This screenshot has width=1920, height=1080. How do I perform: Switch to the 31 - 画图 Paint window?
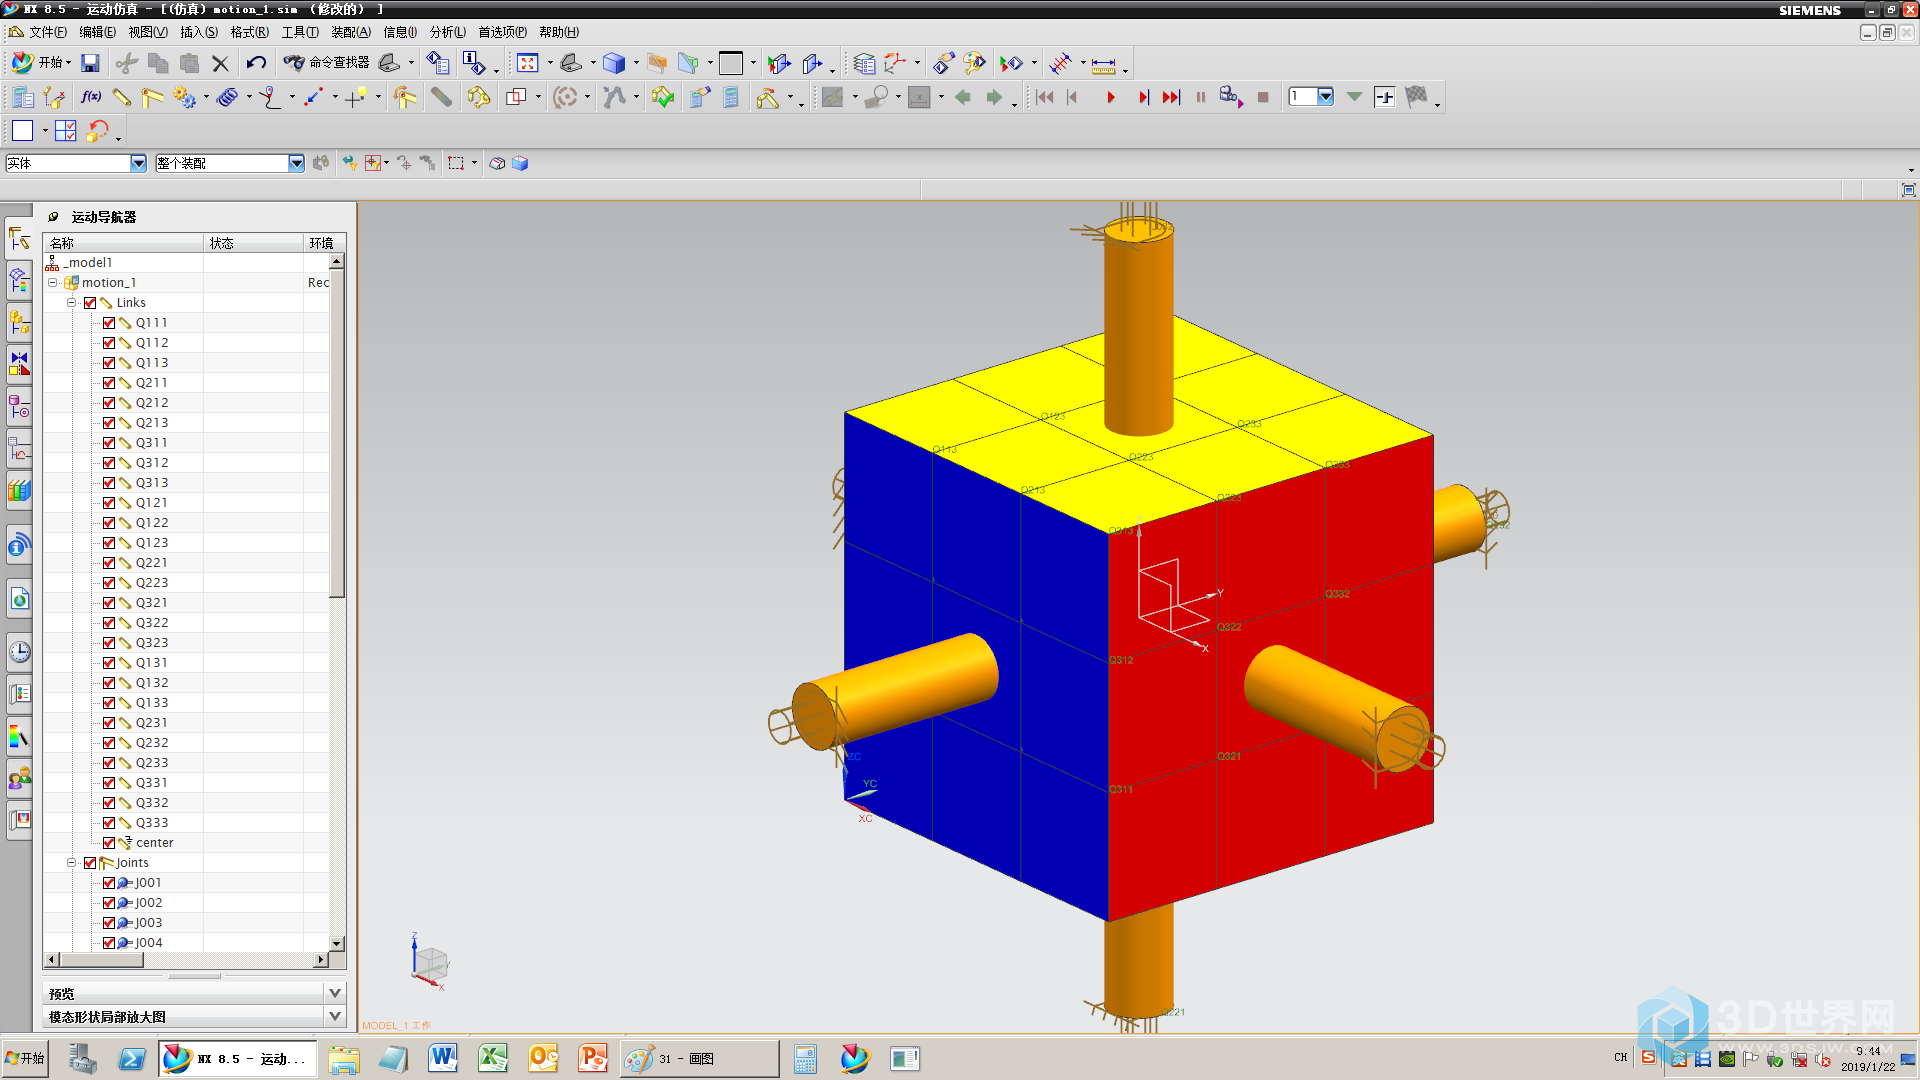click(700, 1058)
